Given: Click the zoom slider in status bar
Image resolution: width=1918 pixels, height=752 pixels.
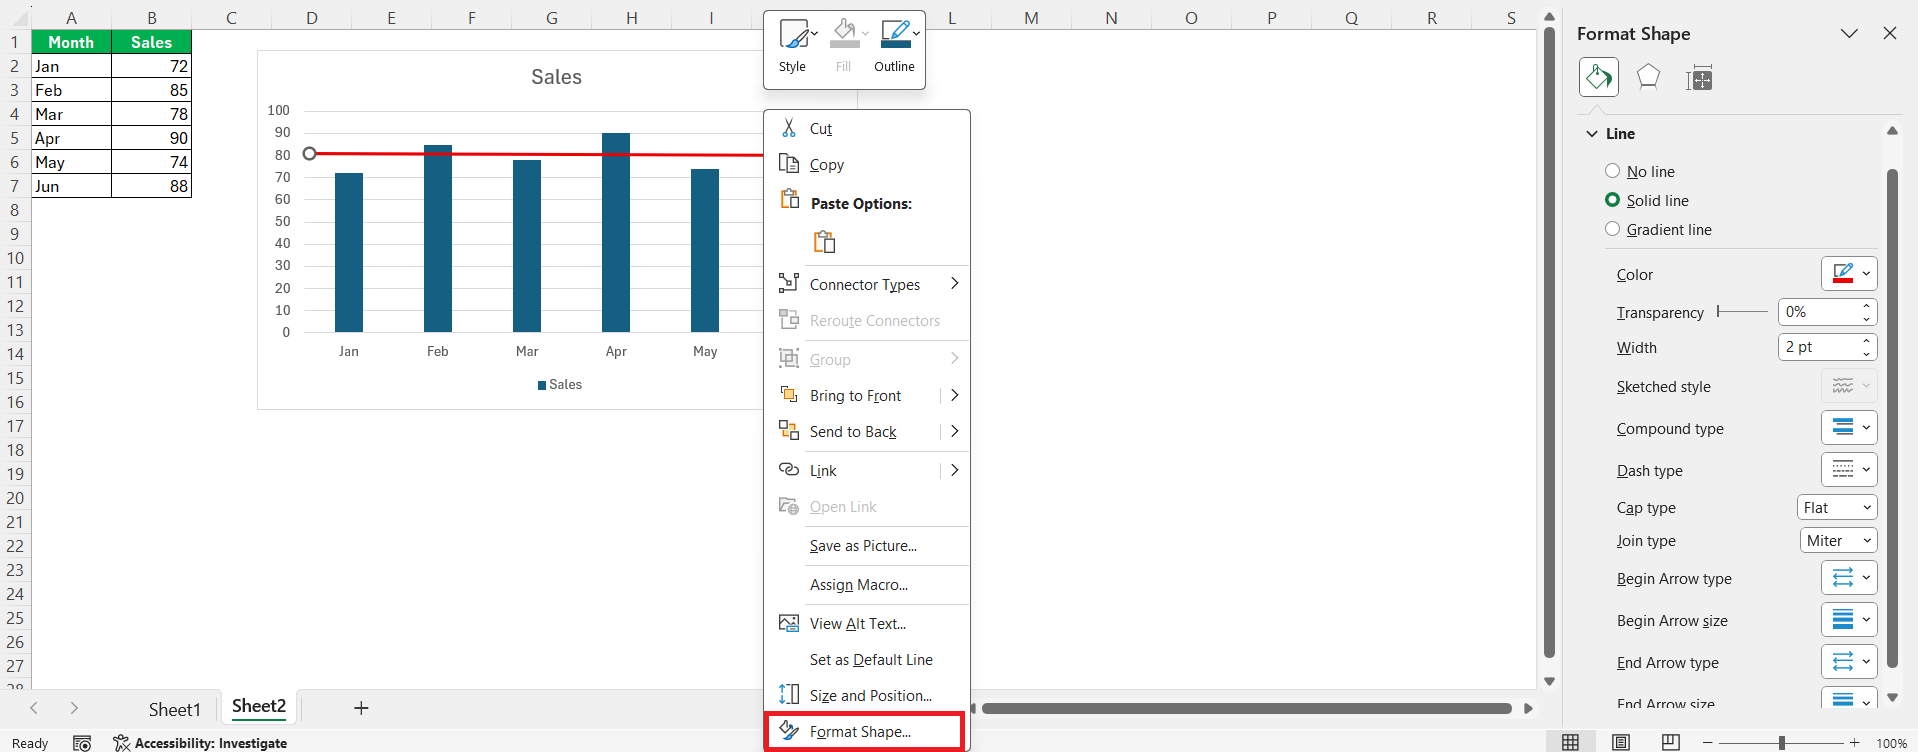Looking at the screenshot, I should pos(1781,743).
